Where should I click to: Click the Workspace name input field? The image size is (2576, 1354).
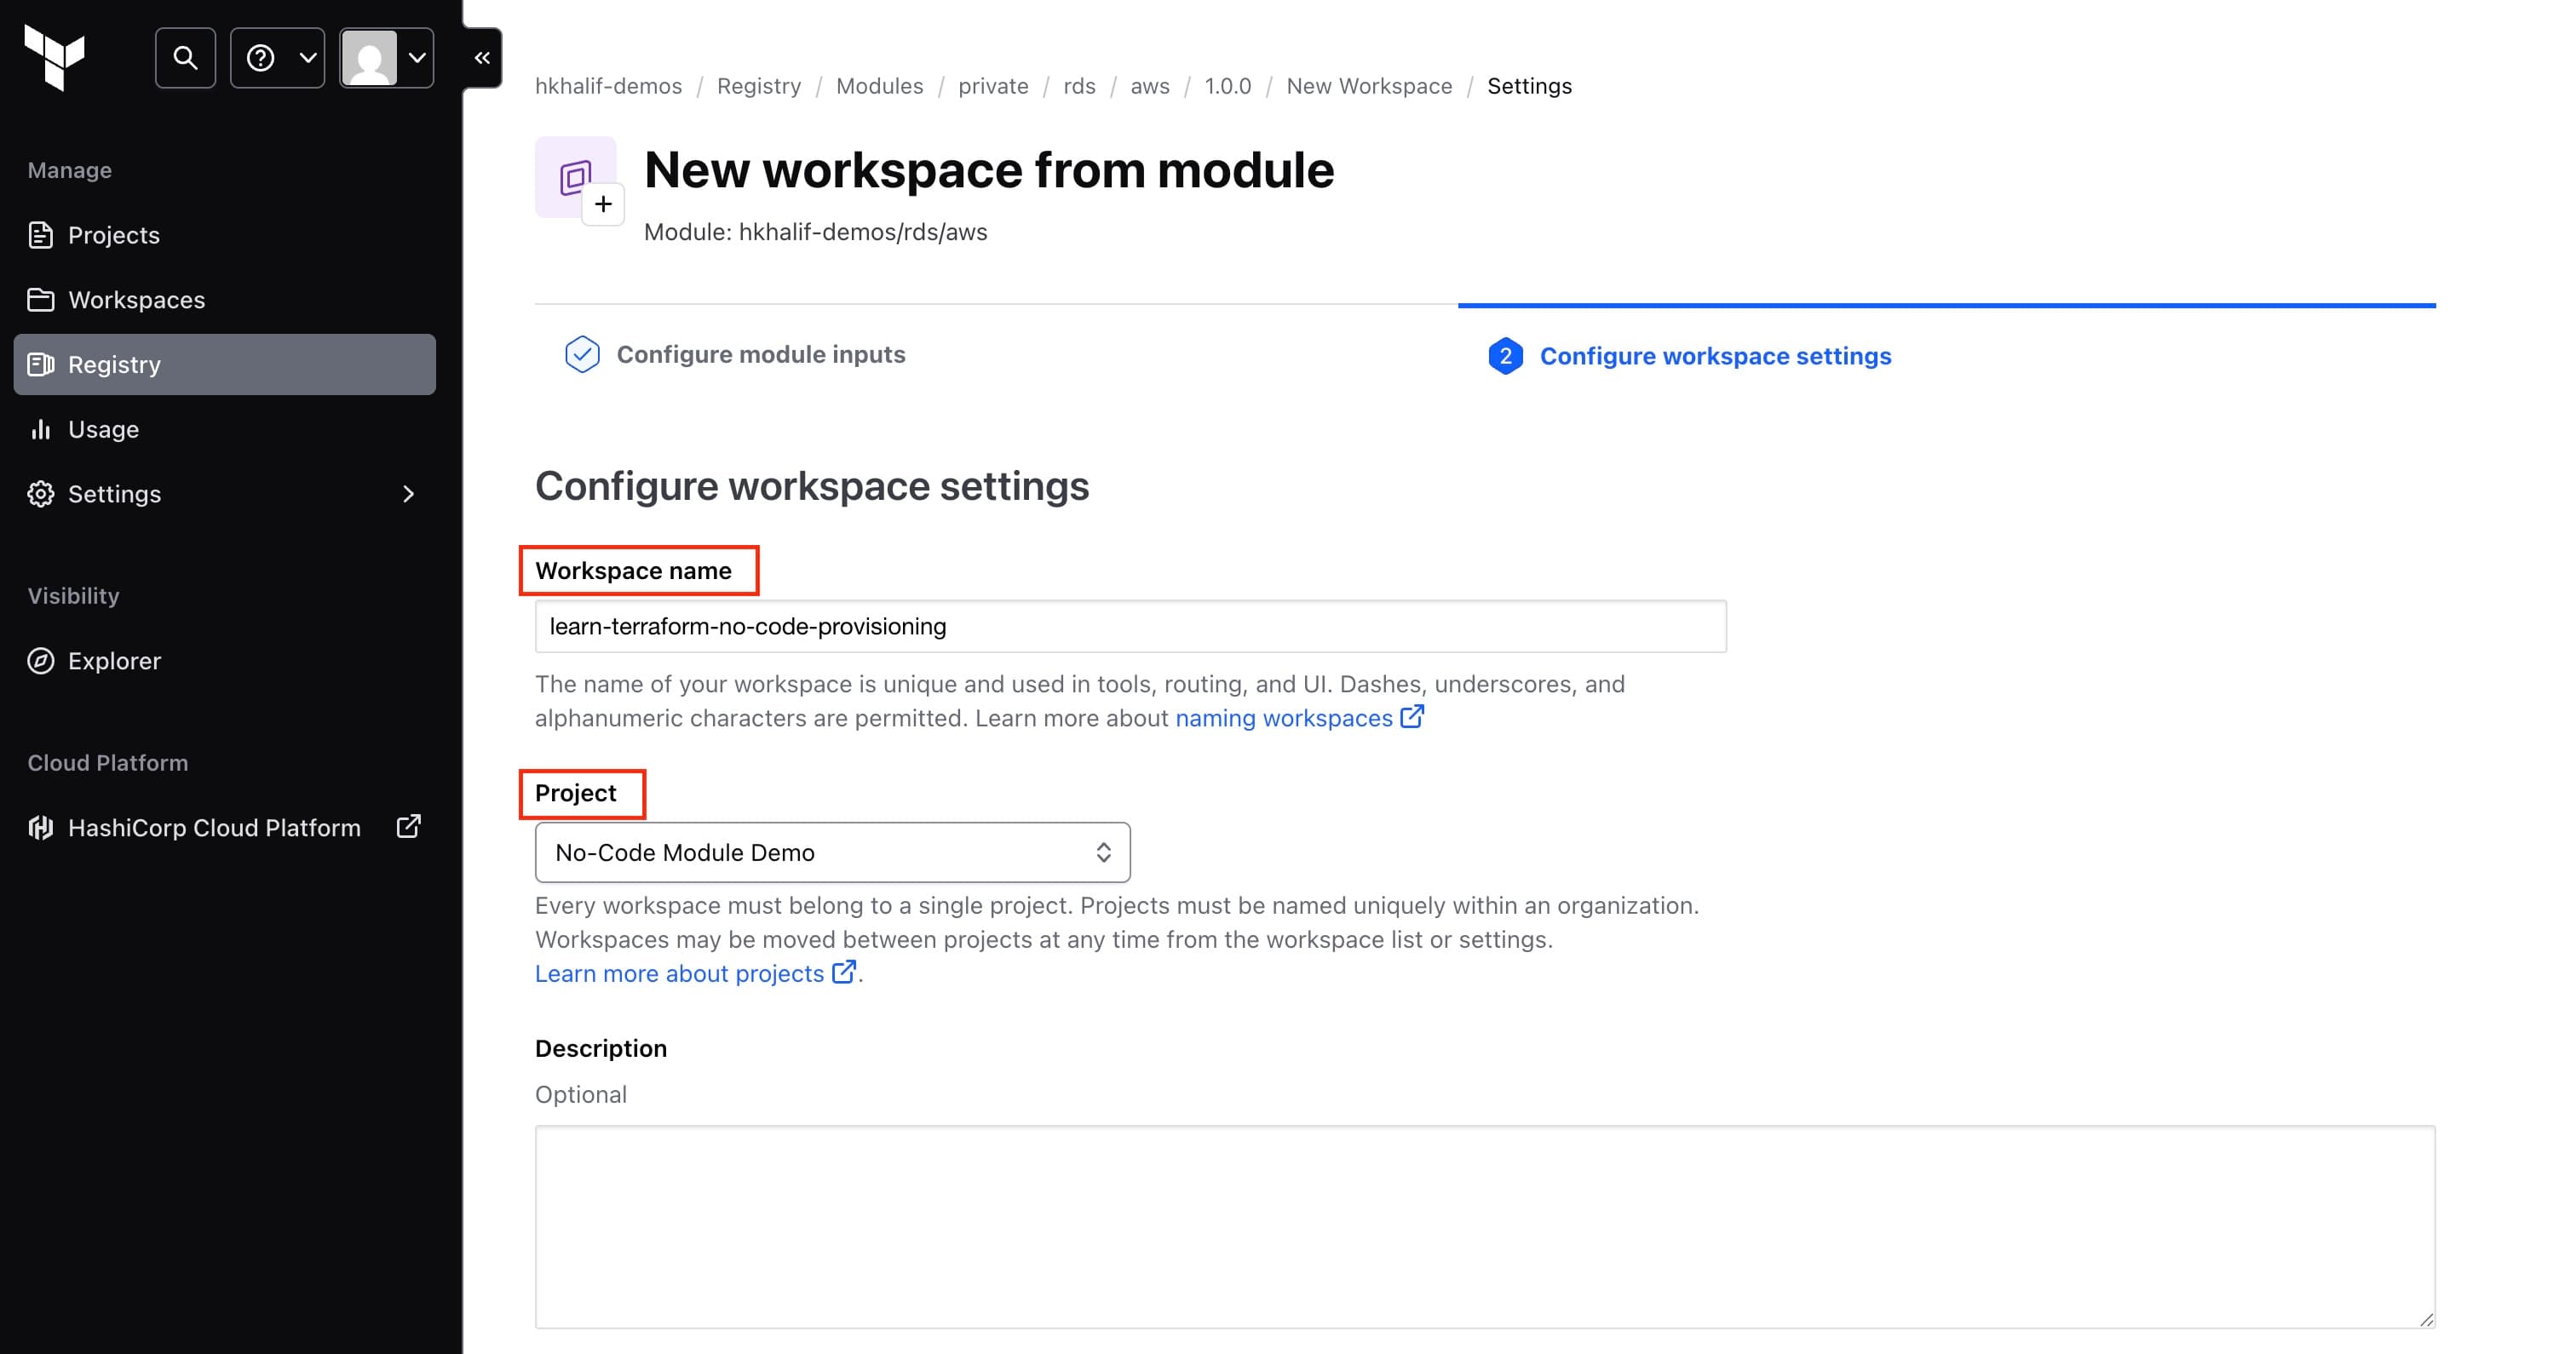(1130, 626)
